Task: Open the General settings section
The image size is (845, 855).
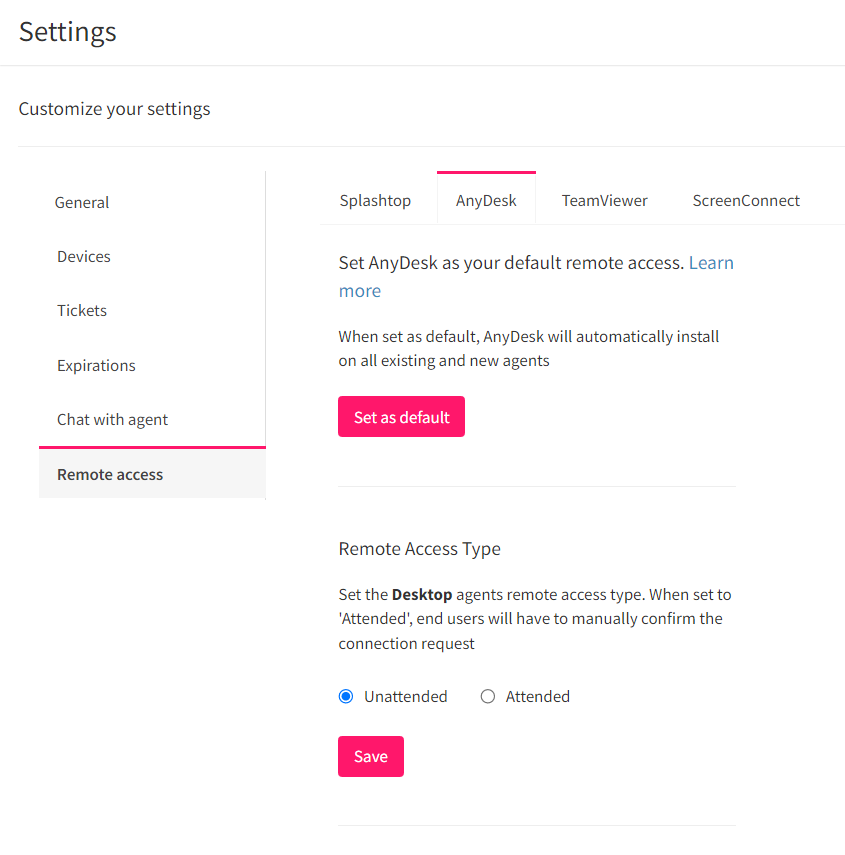Action: coord(82,202)
